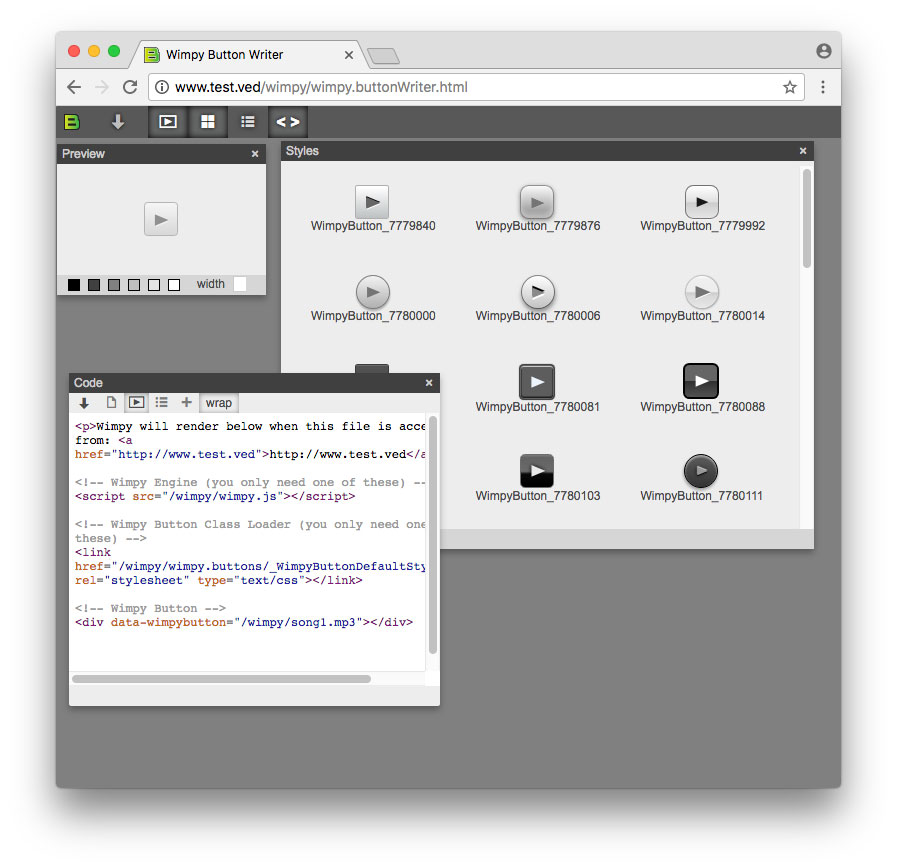Choose style WimpyButton_7780088
Image resolution: width=897 pixels, height=868 pixels.
702,389
